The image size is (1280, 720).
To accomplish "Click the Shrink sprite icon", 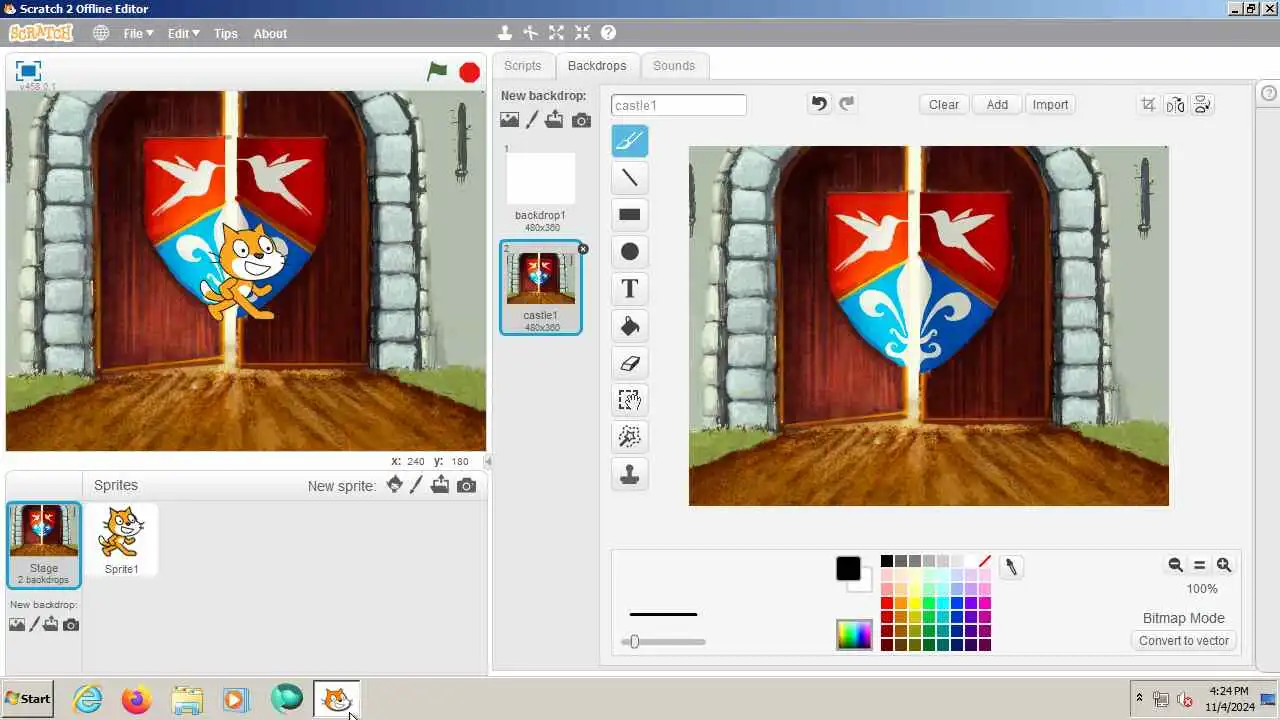I will [583, 33].
